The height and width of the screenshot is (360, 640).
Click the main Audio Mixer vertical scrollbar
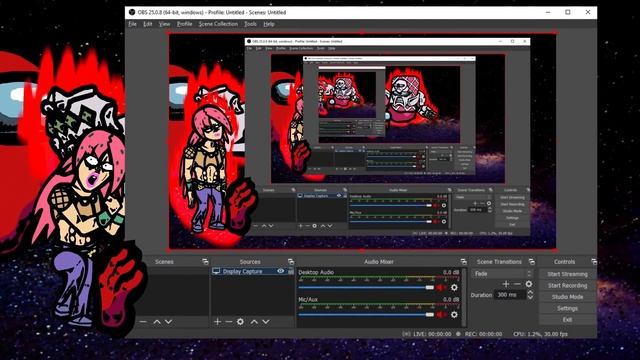(x=464, y=297)
